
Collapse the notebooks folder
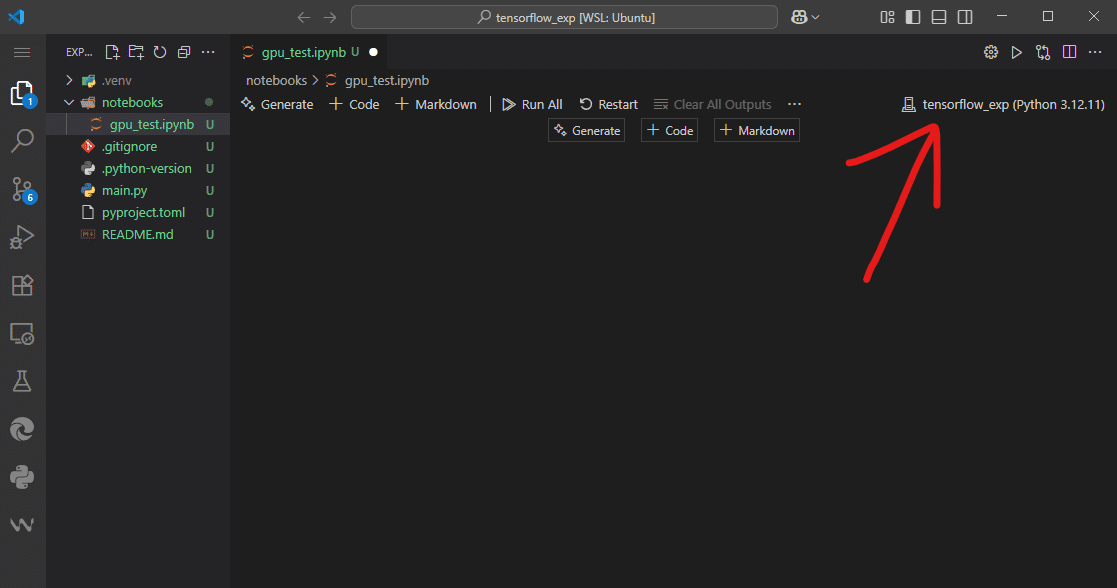69,101
